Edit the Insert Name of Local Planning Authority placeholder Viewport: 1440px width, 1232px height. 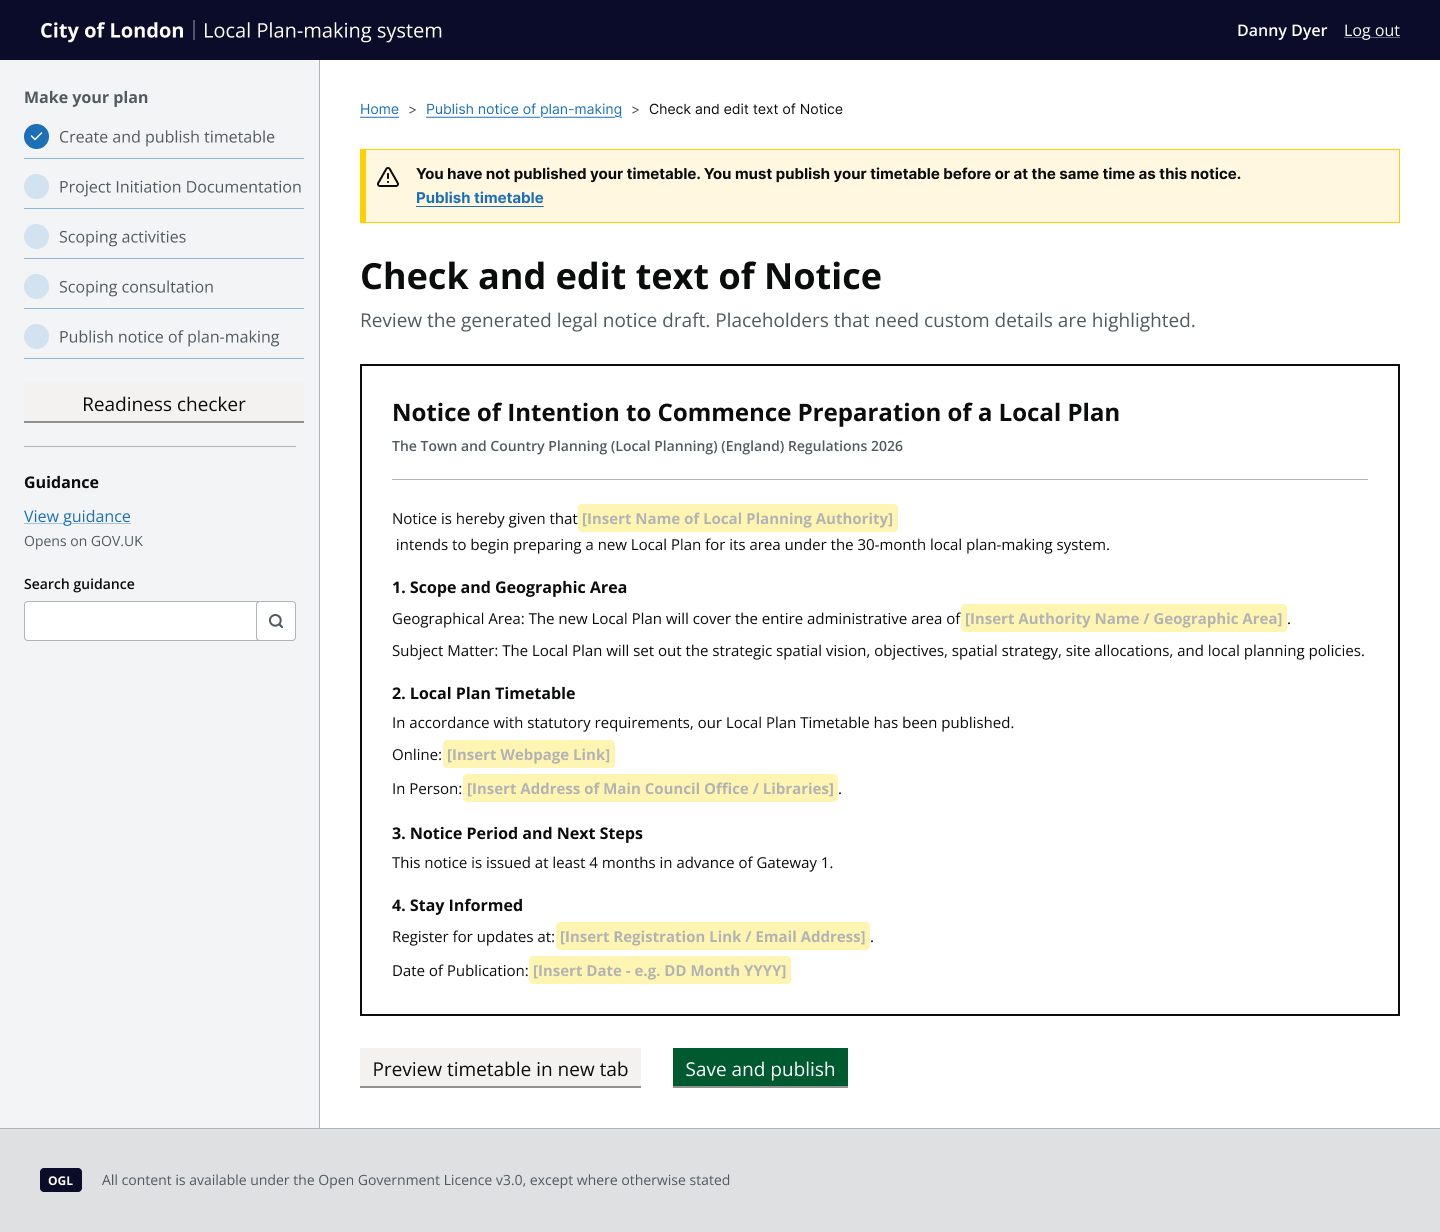(738, 518)
